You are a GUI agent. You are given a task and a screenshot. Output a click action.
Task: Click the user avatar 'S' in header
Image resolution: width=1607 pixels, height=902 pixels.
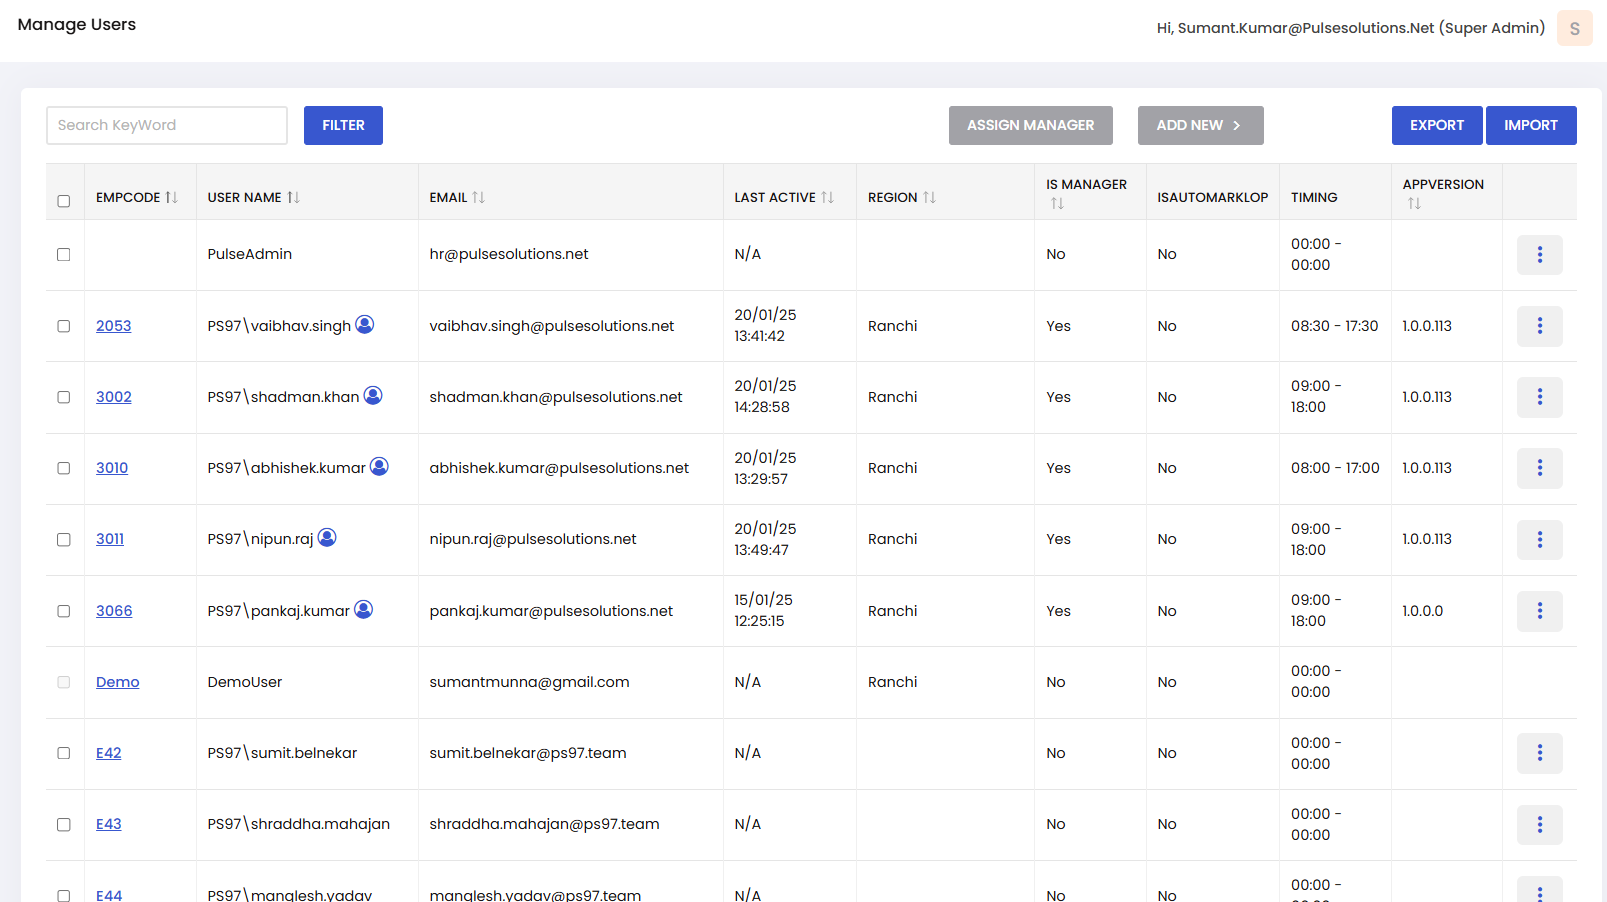pyautogui.click(x=1574, y=29)
